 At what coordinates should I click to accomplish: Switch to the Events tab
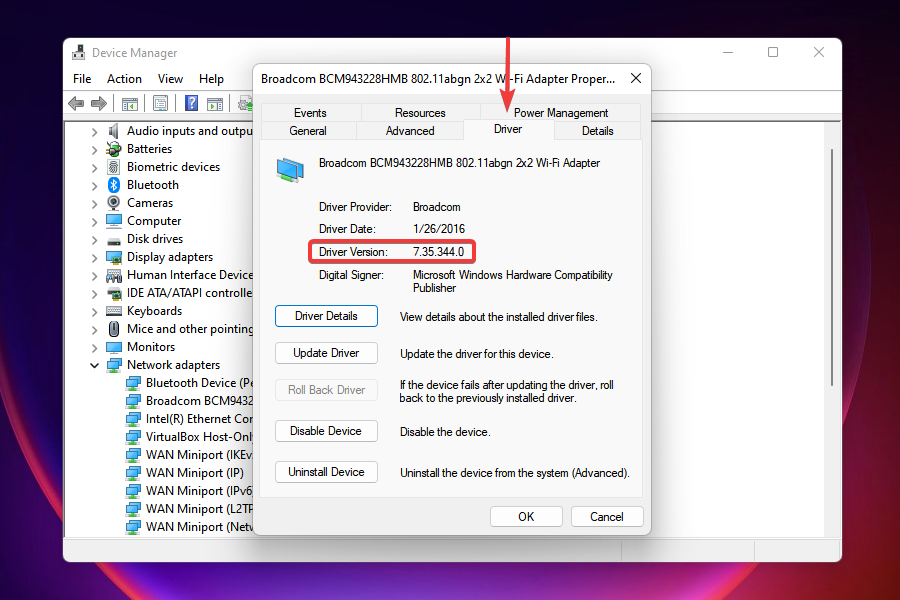click(310, 112)
